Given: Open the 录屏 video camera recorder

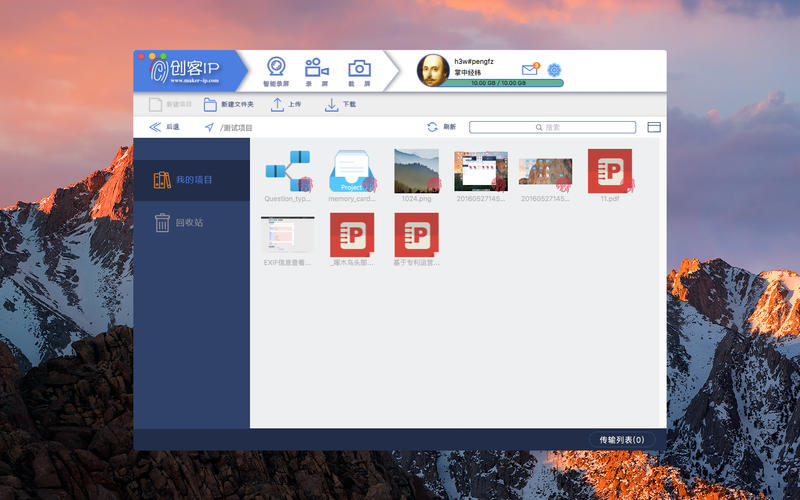Looking at the screenshot, I should pos(317,71).
